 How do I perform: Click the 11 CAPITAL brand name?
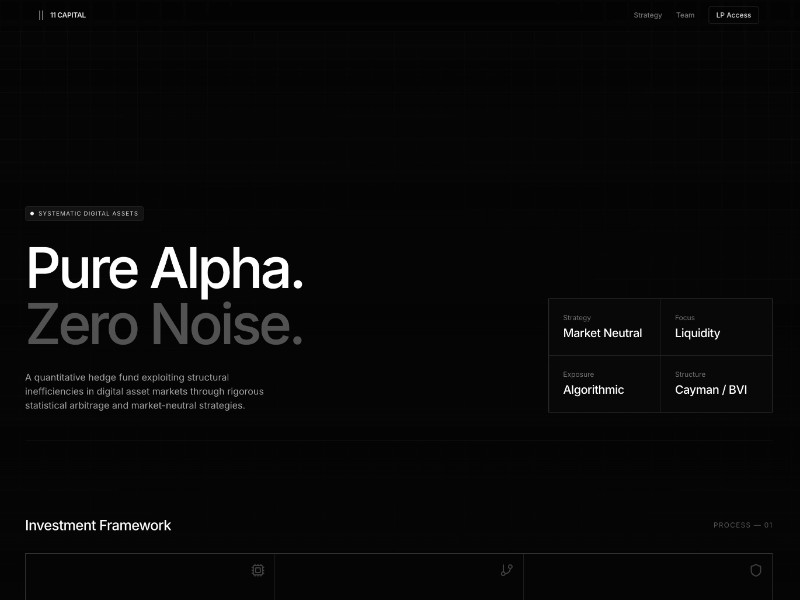click(x=68, y=15)
